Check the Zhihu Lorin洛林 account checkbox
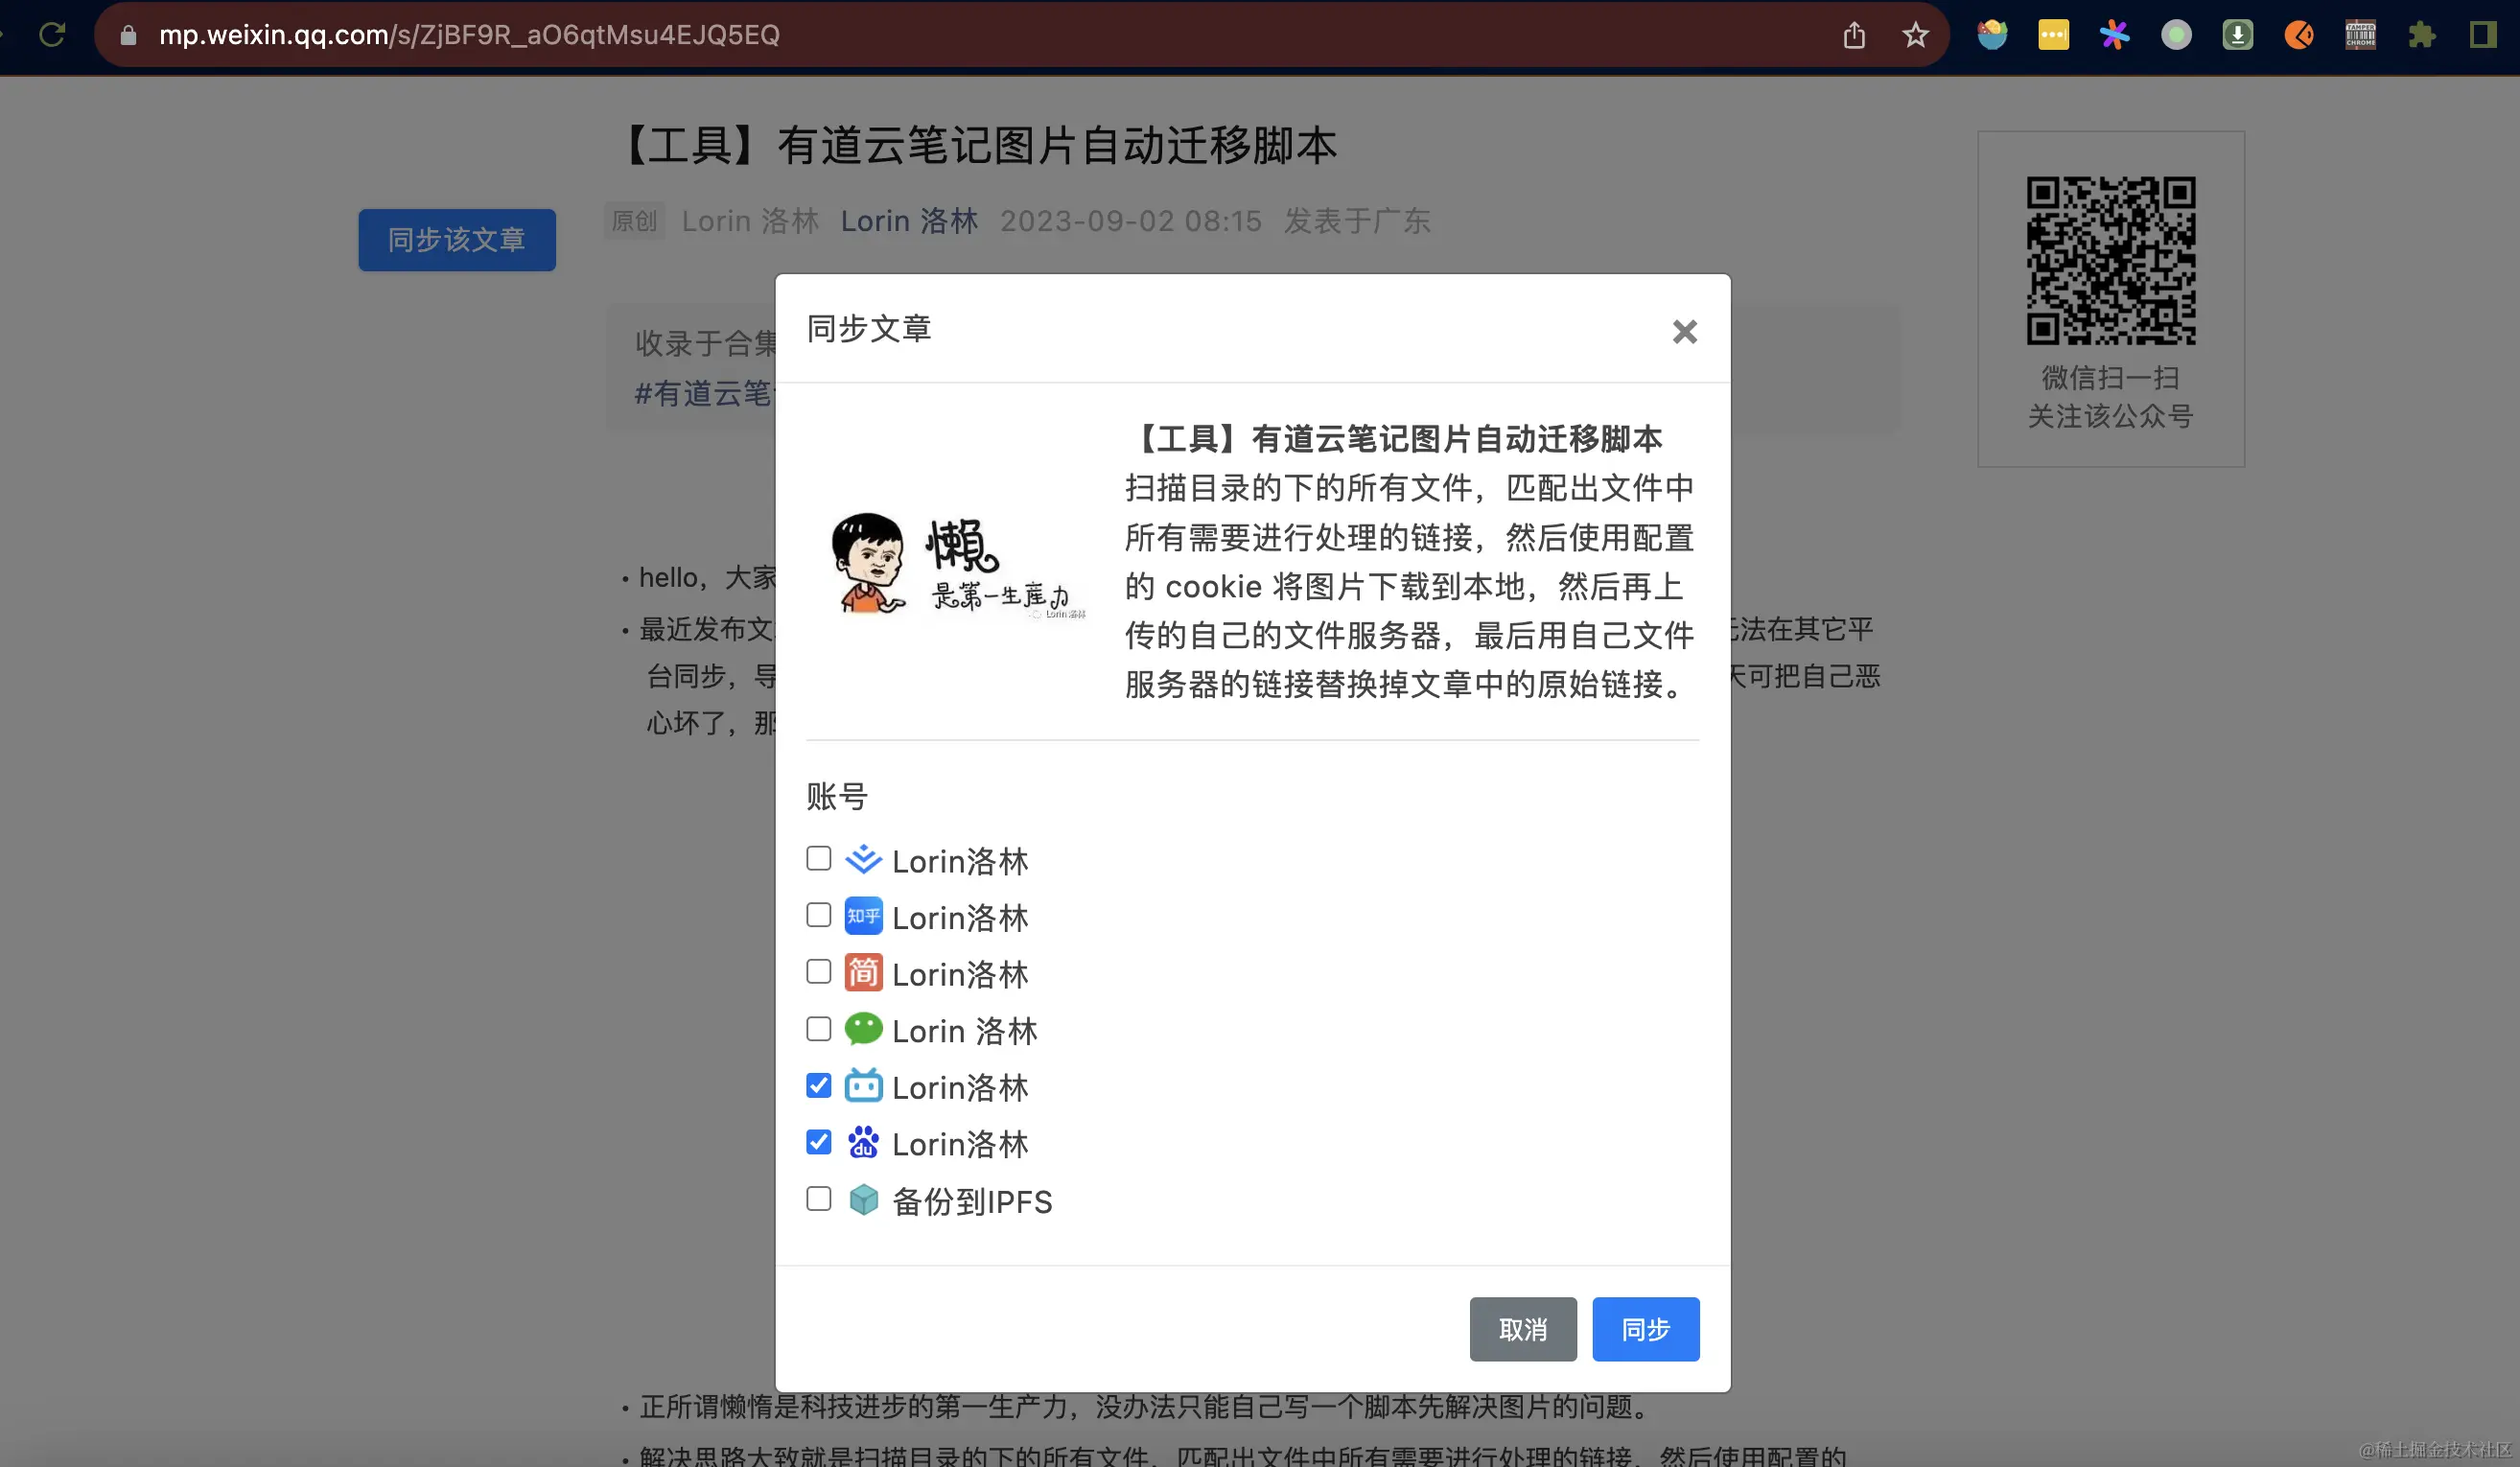The image size is (2520, 1467). (818, 914)
